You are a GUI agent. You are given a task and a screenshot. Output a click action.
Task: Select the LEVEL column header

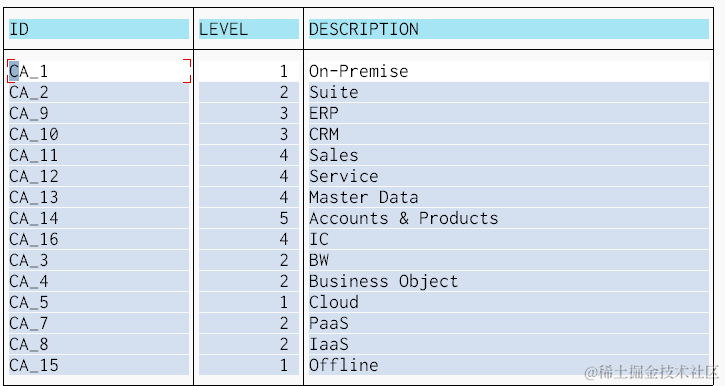coord(249,29)
